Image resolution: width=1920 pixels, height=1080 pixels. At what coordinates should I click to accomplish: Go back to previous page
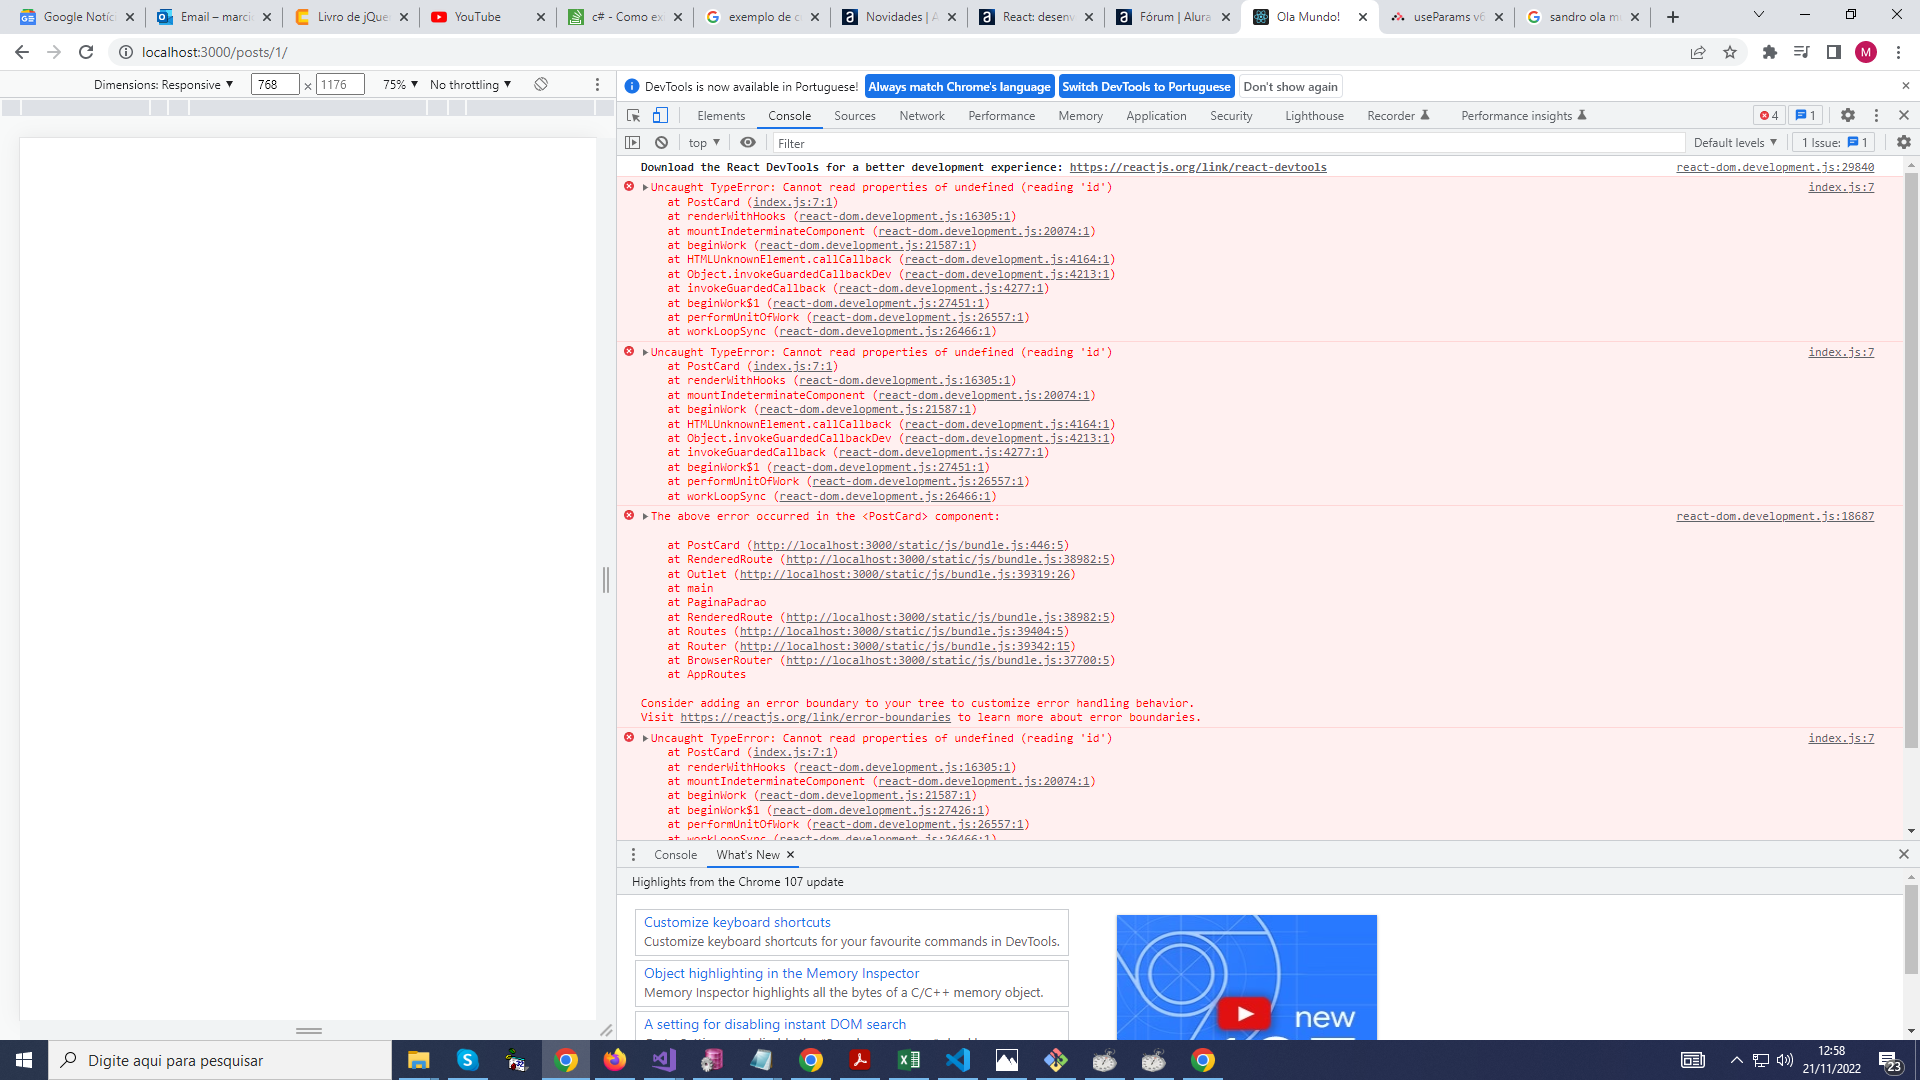(22, 52)
